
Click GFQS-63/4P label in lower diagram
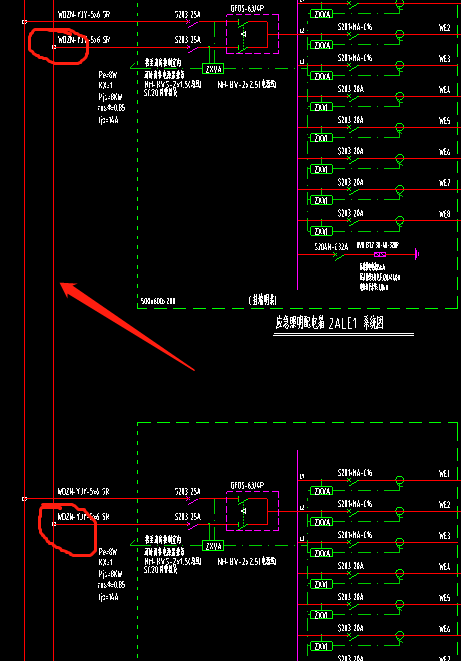click(247, 486)
